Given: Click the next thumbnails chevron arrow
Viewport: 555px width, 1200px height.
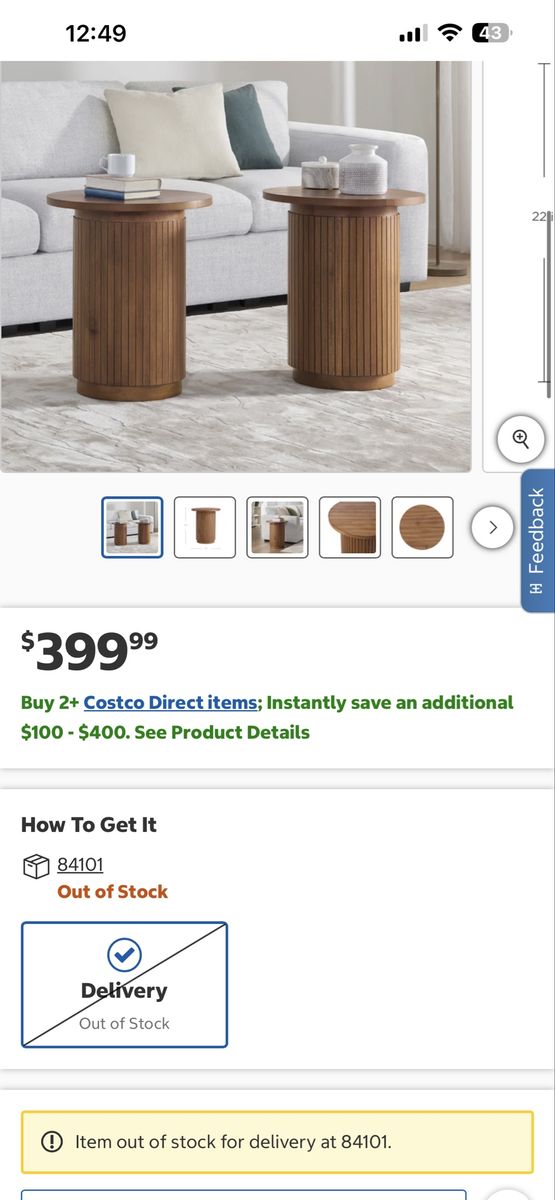Looking at the screenshot, I should [x=492, y=527].
